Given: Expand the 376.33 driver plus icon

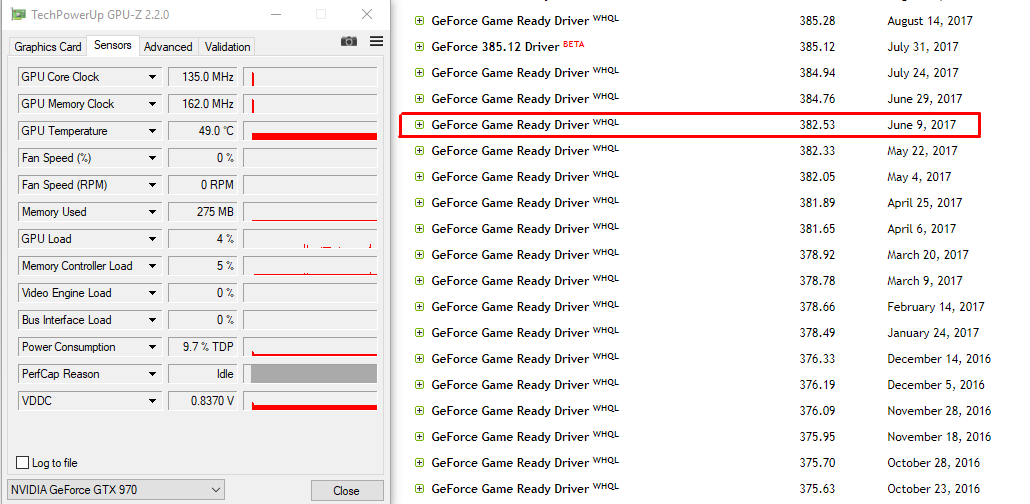Looking at the screenshot, I should point(419,359).
